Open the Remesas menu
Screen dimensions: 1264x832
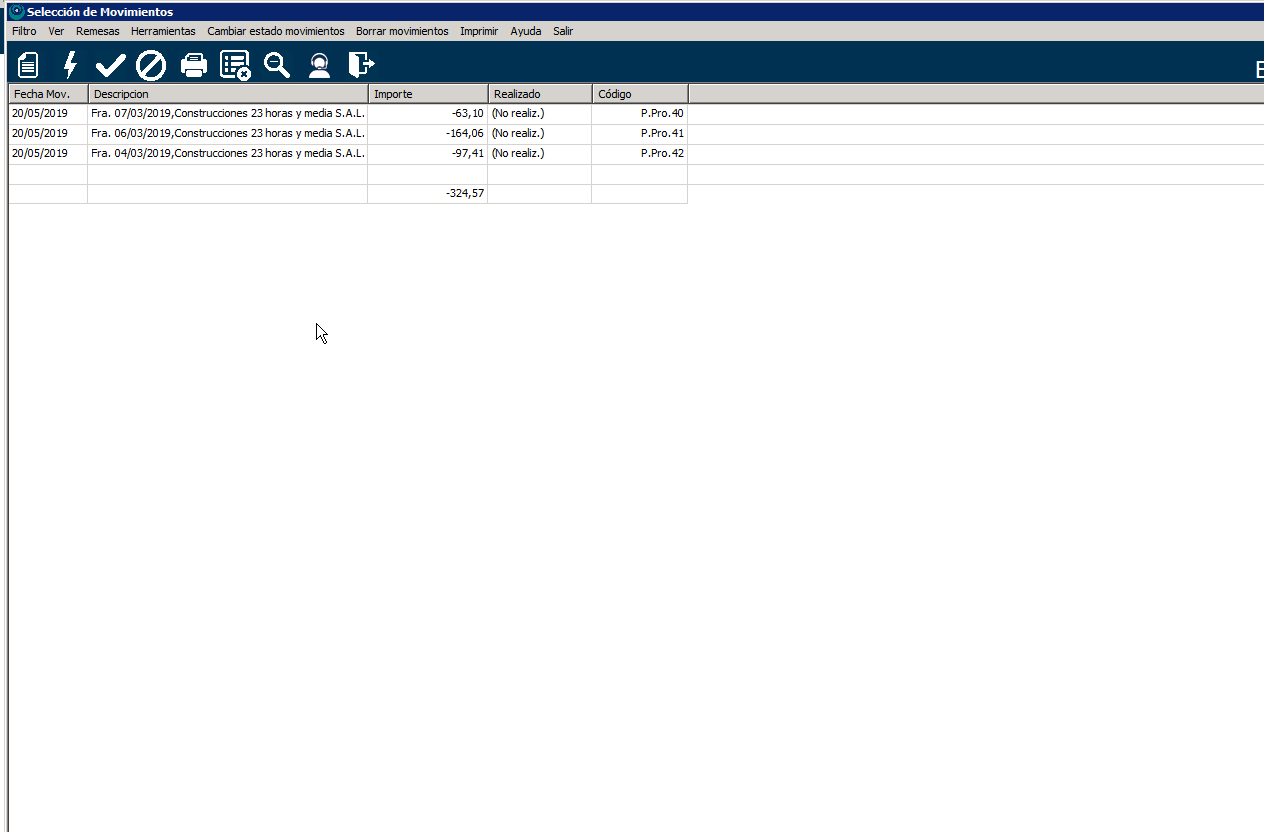pyautogui.click(x=97, y=31)
